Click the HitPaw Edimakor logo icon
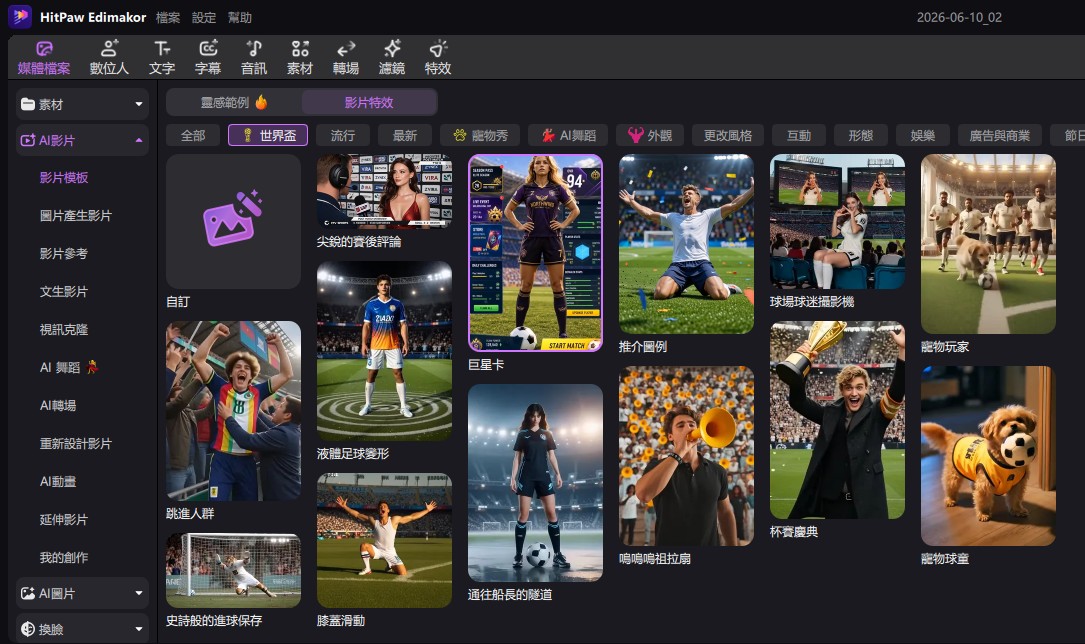1085x644 pixels. pos(20,17)
